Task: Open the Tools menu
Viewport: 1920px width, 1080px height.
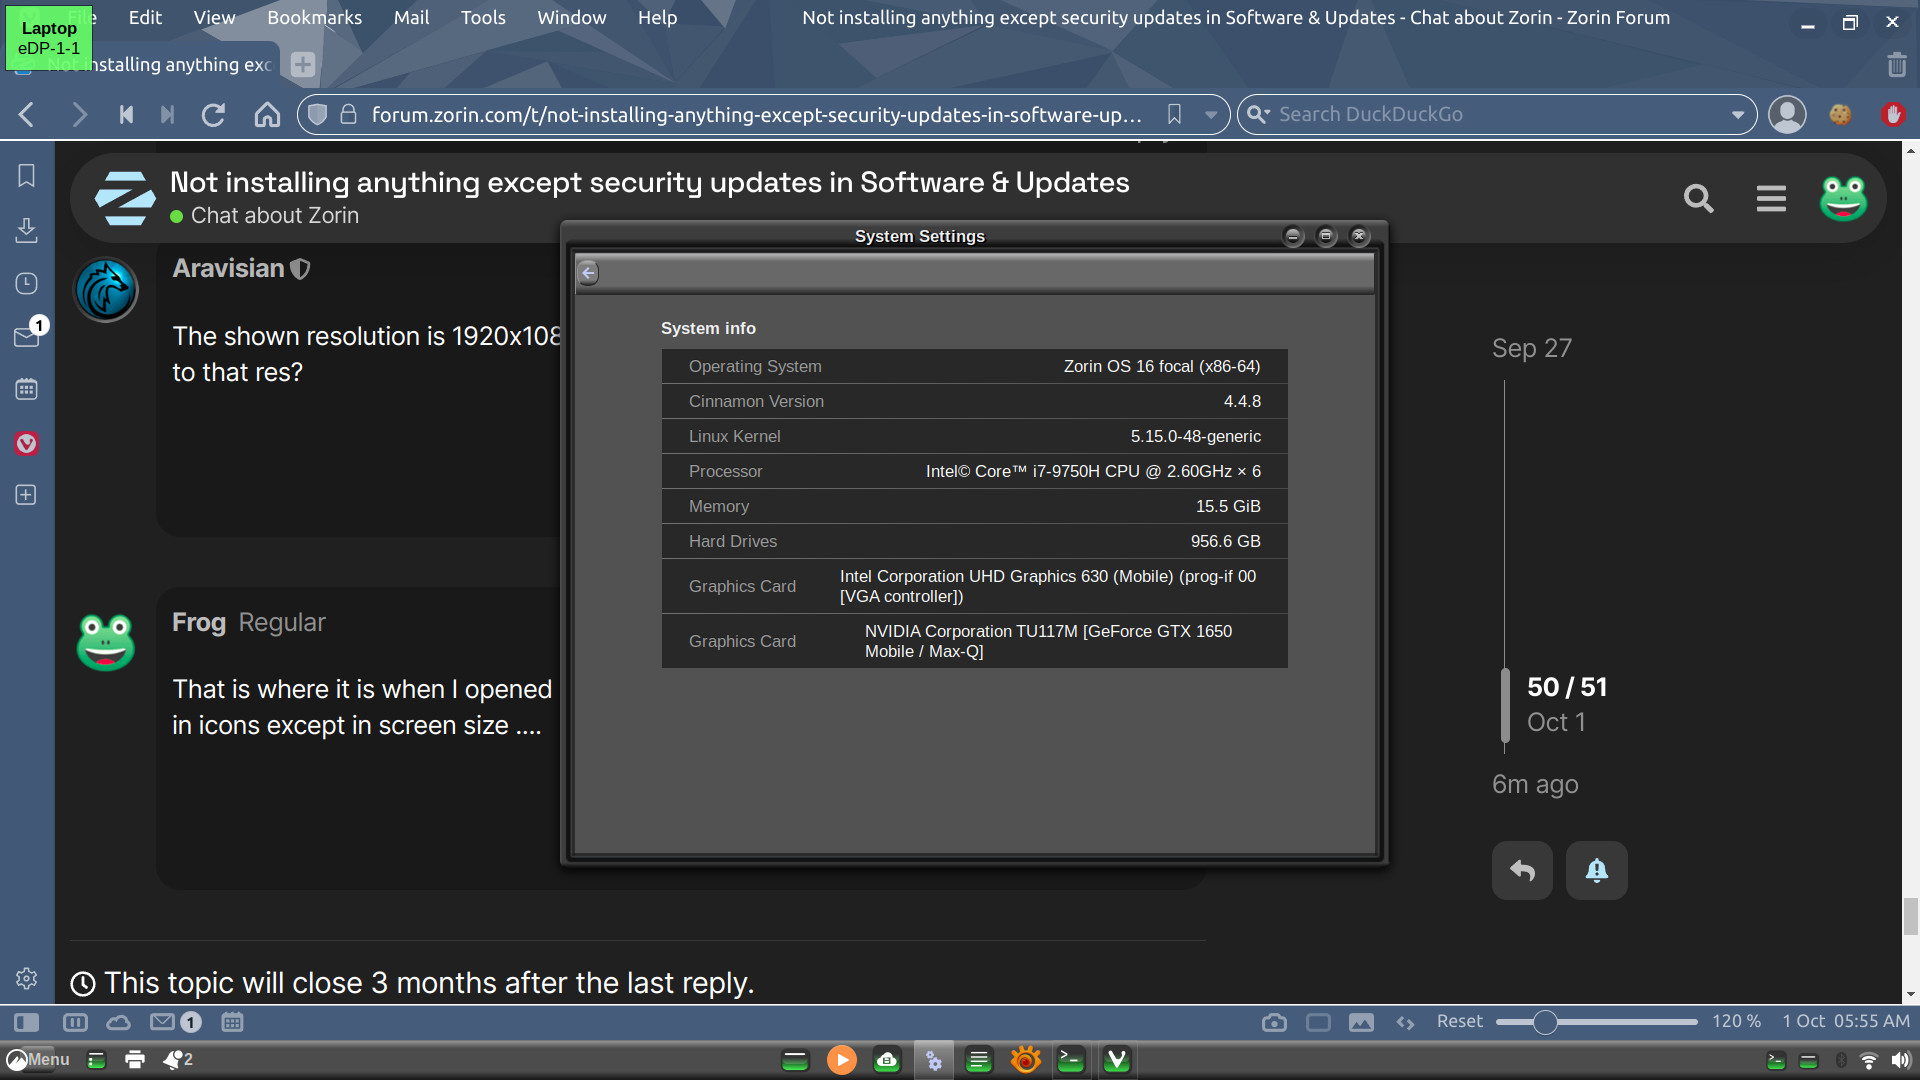Action: coord(483,18)
